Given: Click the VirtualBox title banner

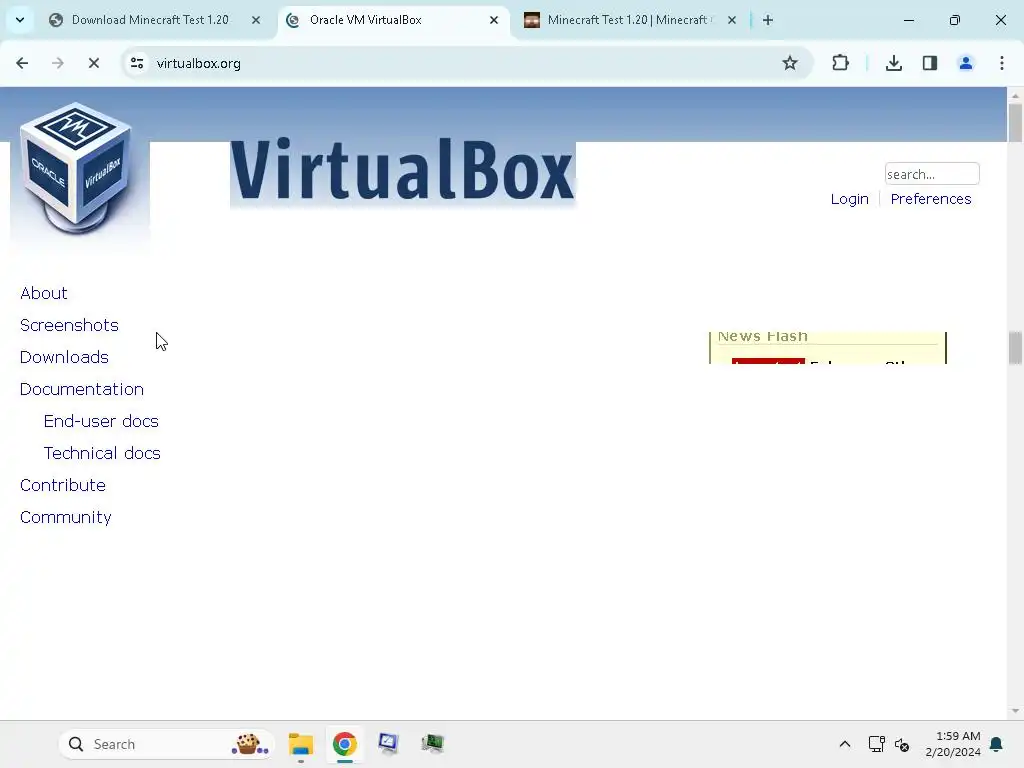Looking at the screenshot, I should 402,169.
